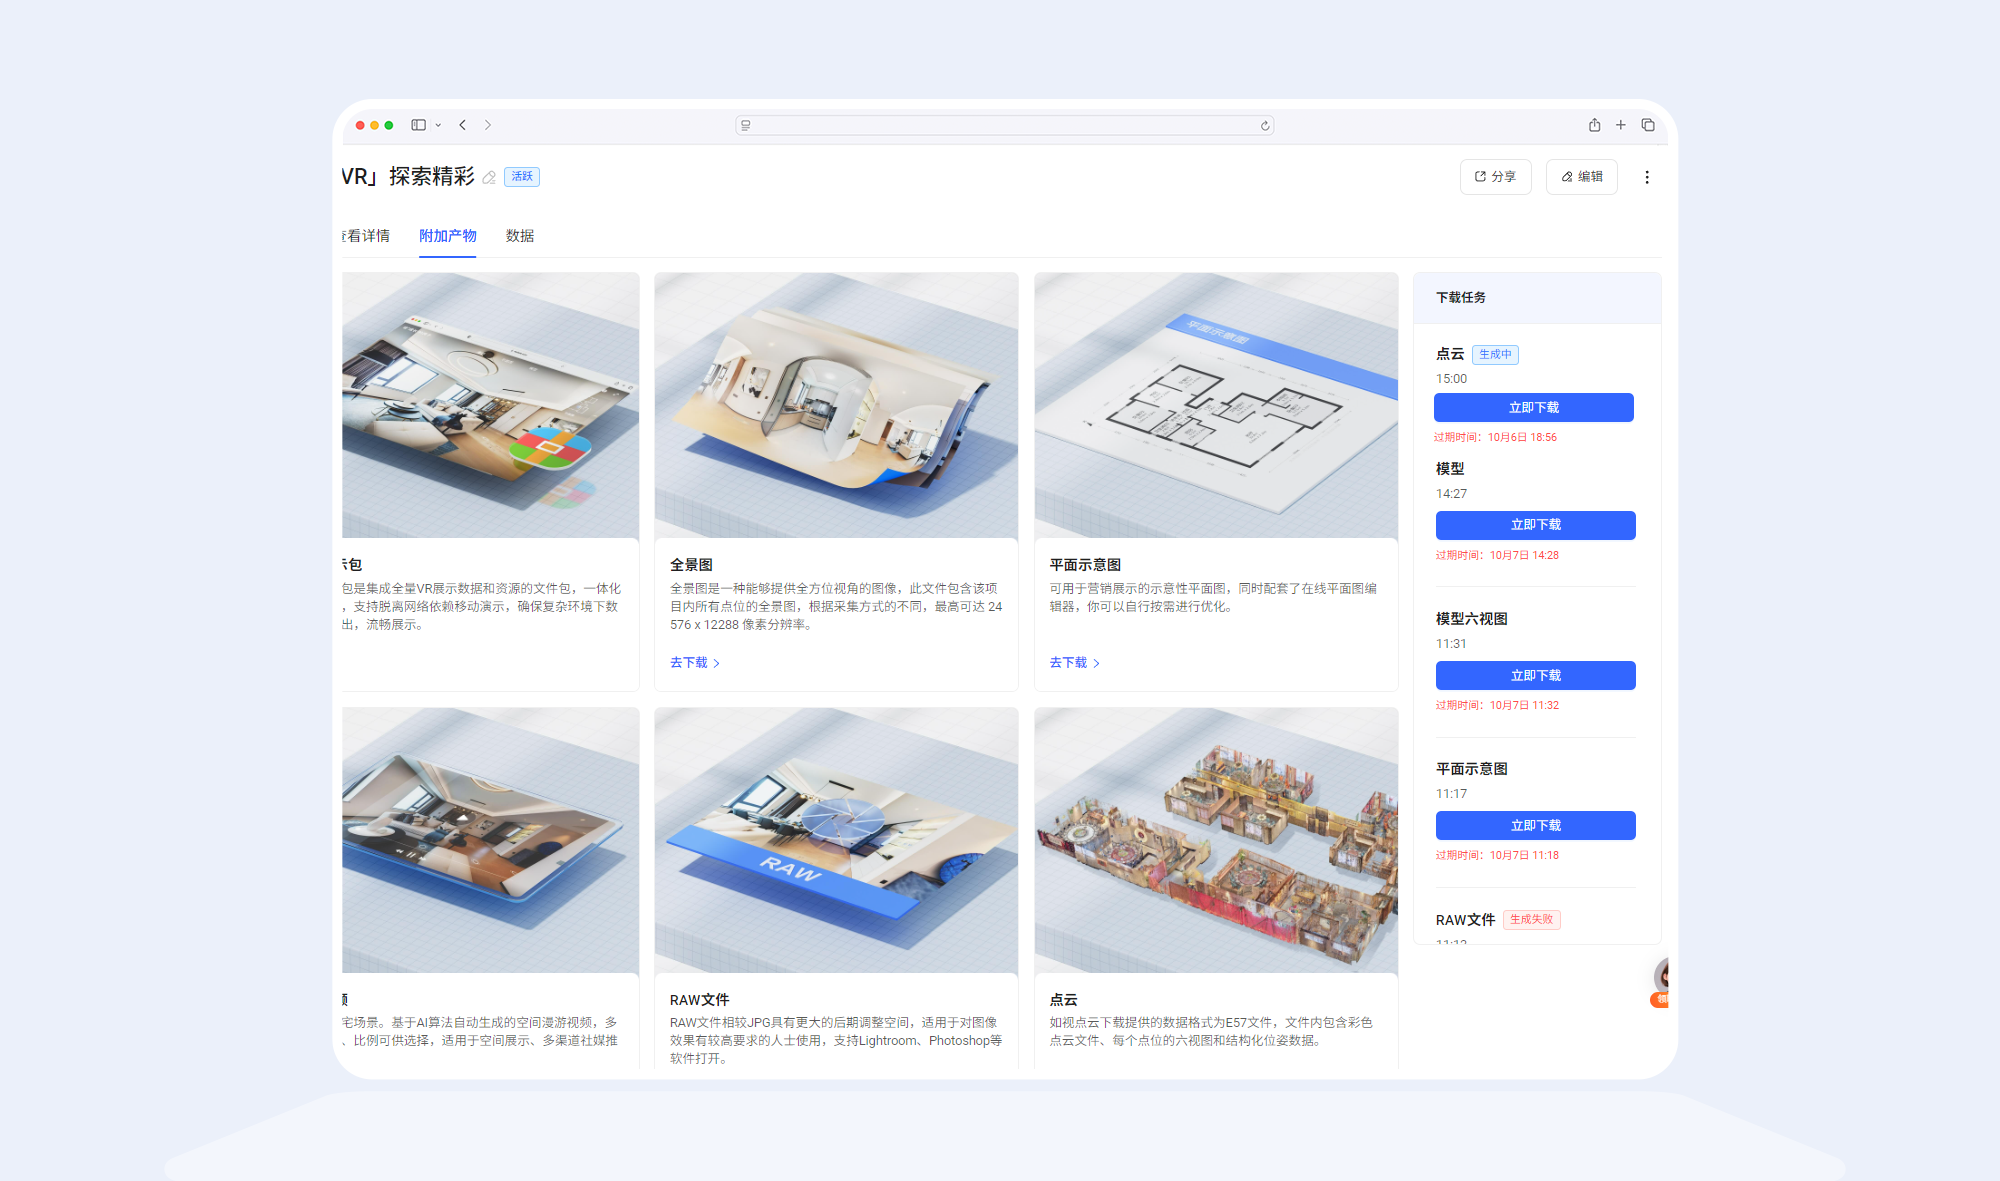The width and height of the screenshot is (2000, 1181).
Task: Switch to the 数据 tab
Action: click(520, 236)
